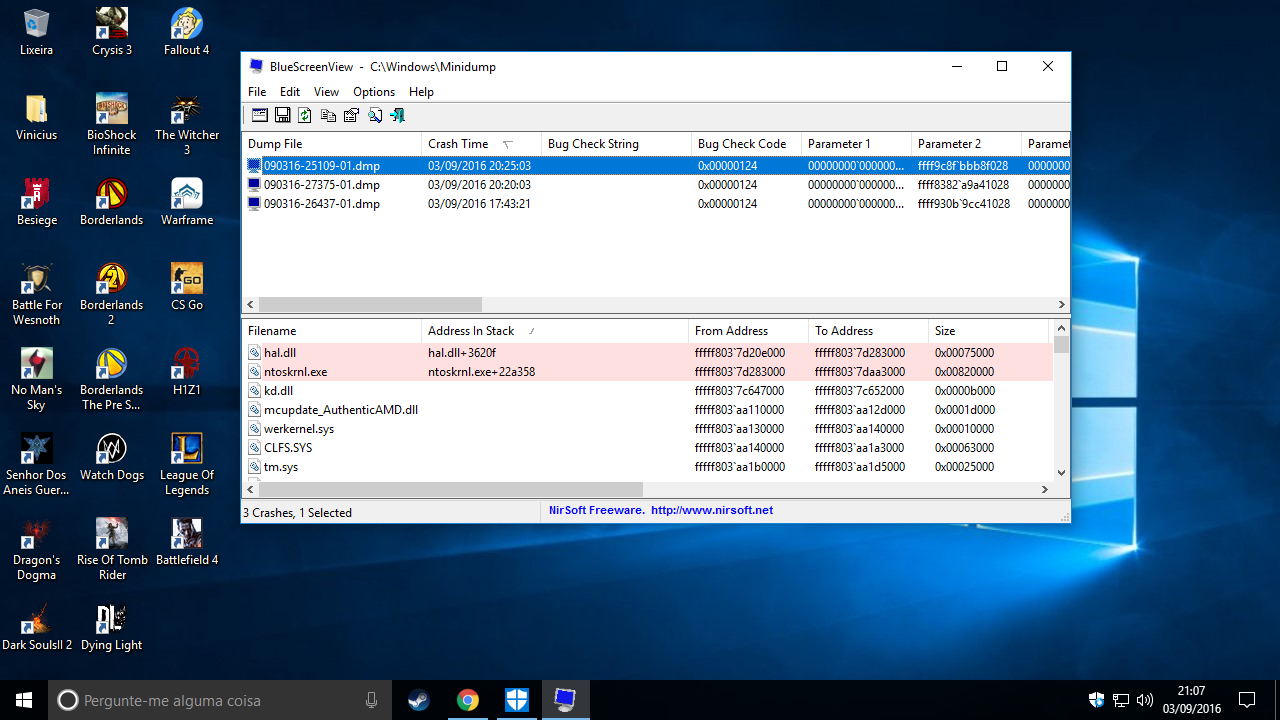Screen dimensions: 1280x720
Task: Click the To Address column header
Action: (868, 331)
